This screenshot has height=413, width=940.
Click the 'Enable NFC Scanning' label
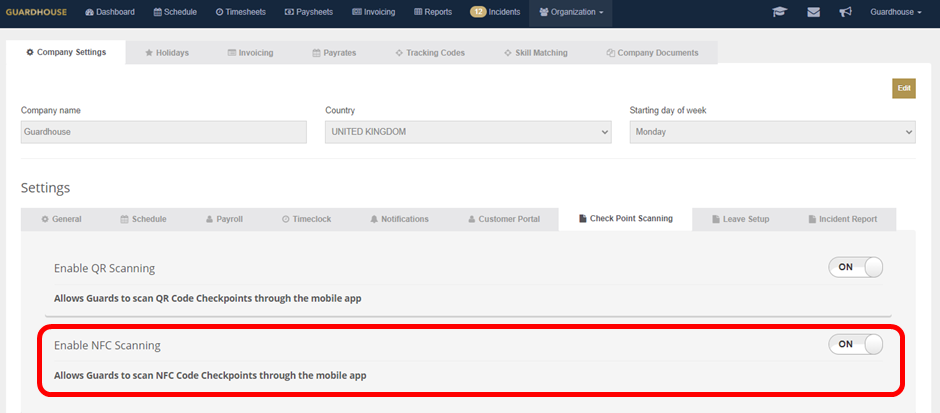[107, 345]
